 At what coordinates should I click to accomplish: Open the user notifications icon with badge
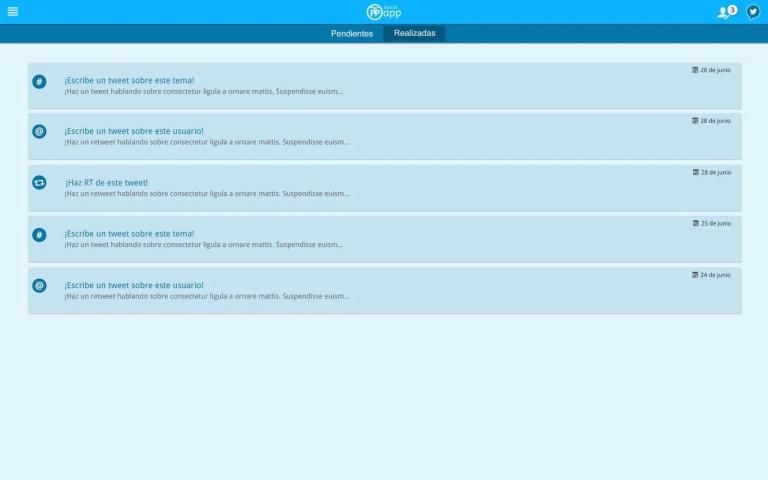coord(726,12)
